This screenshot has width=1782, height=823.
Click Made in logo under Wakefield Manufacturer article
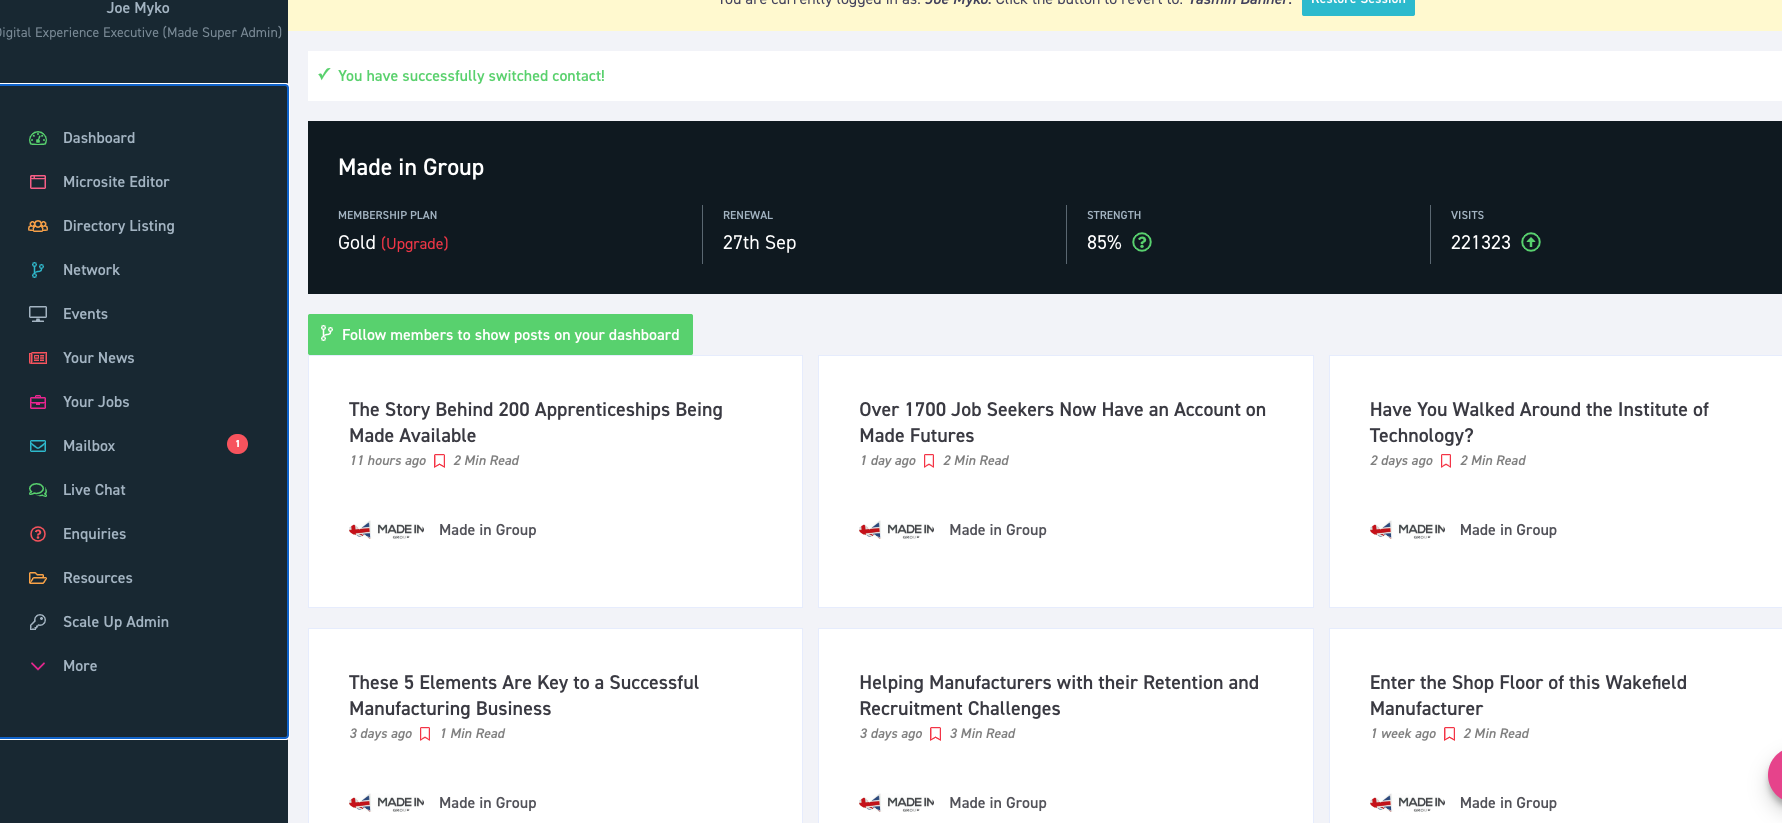click(1408, 803)
